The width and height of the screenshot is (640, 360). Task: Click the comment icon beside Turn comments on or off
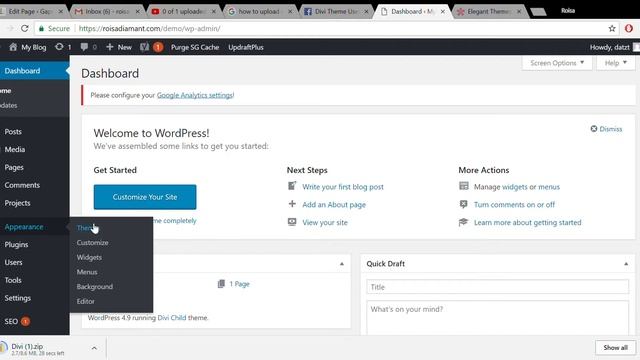point(464,204)
